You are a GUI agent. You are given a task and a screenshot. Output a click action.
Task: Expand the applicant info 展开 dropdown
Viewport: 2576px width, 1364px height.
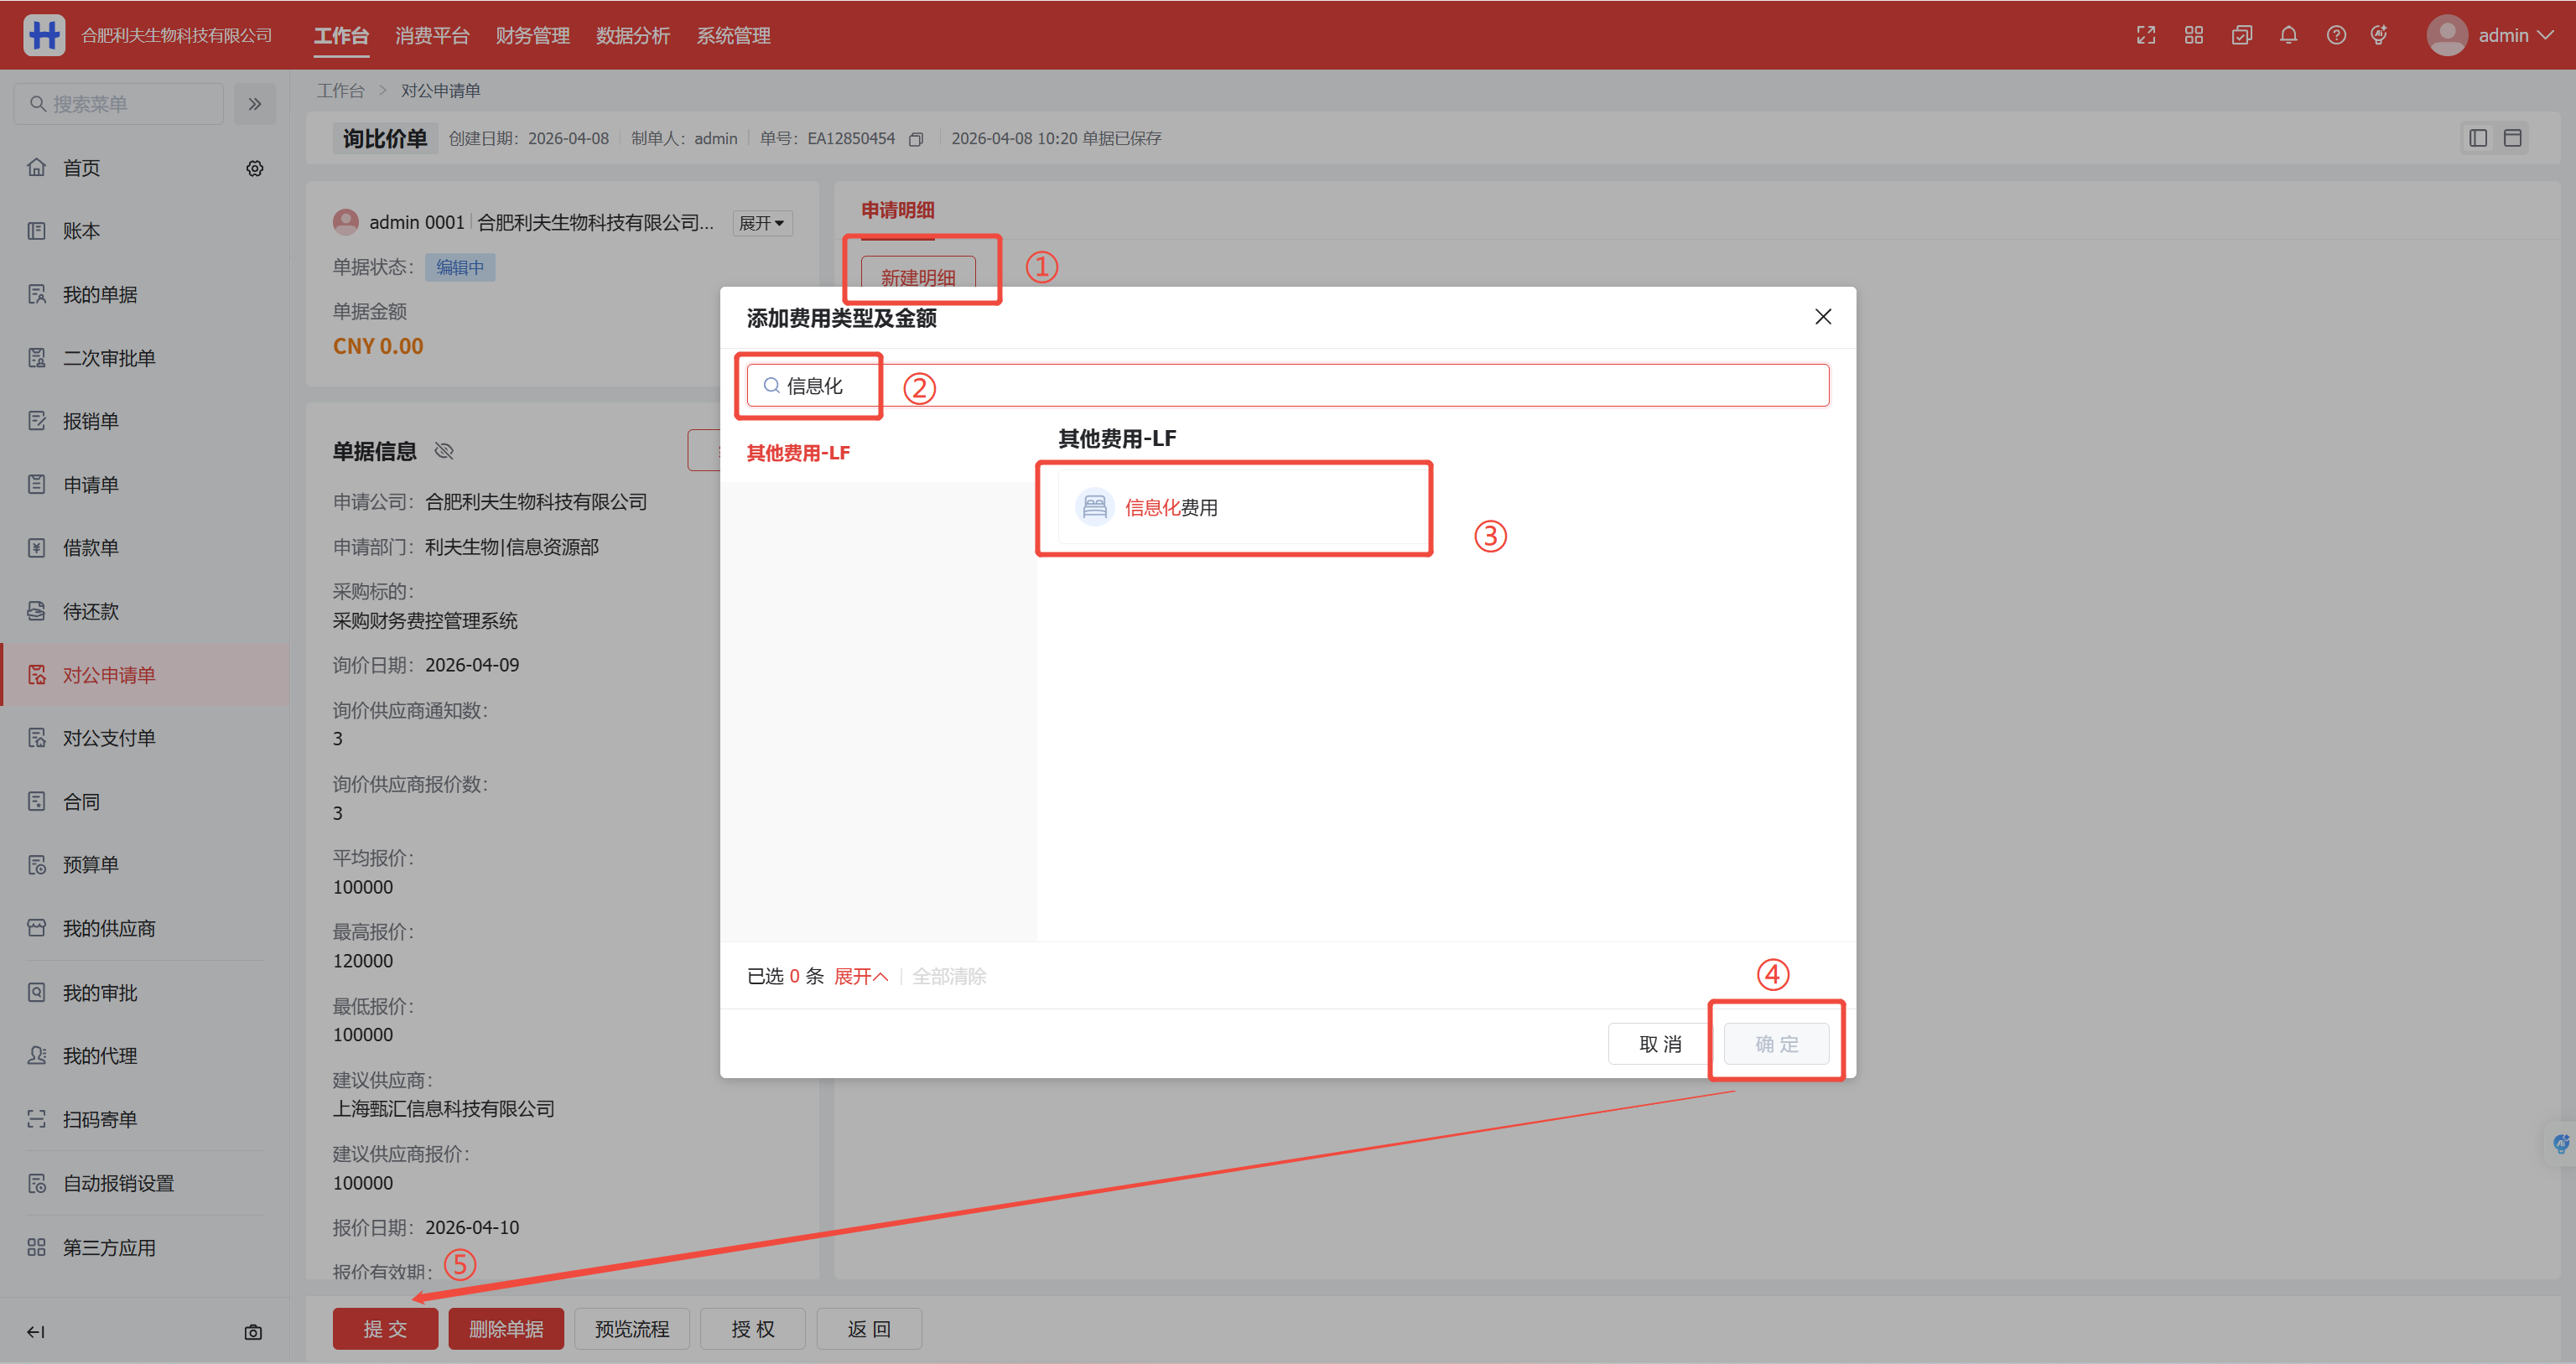click(762, 223)
